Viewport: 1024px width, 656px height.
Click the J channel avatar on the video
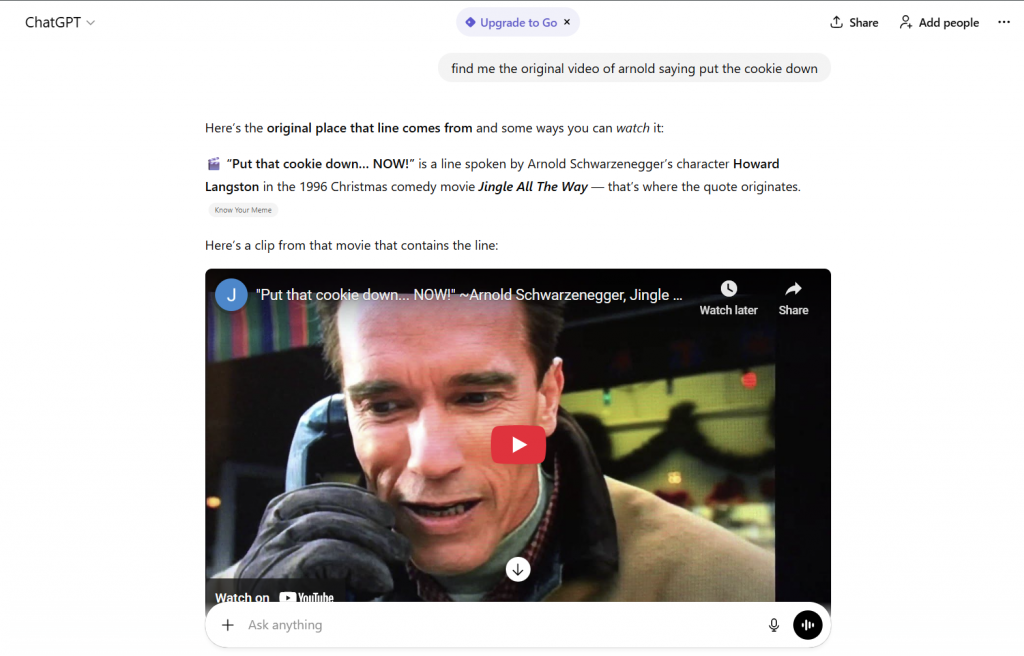231,294
